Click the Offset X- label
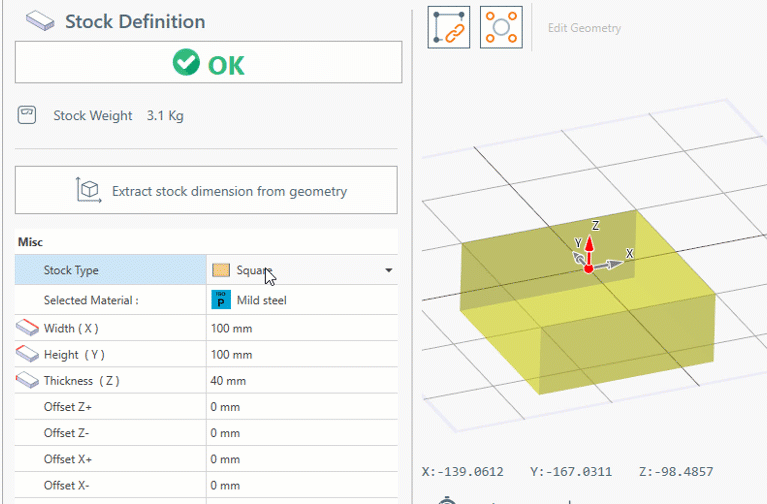Screen dimensions: 767x504 (x=67, y=485)
